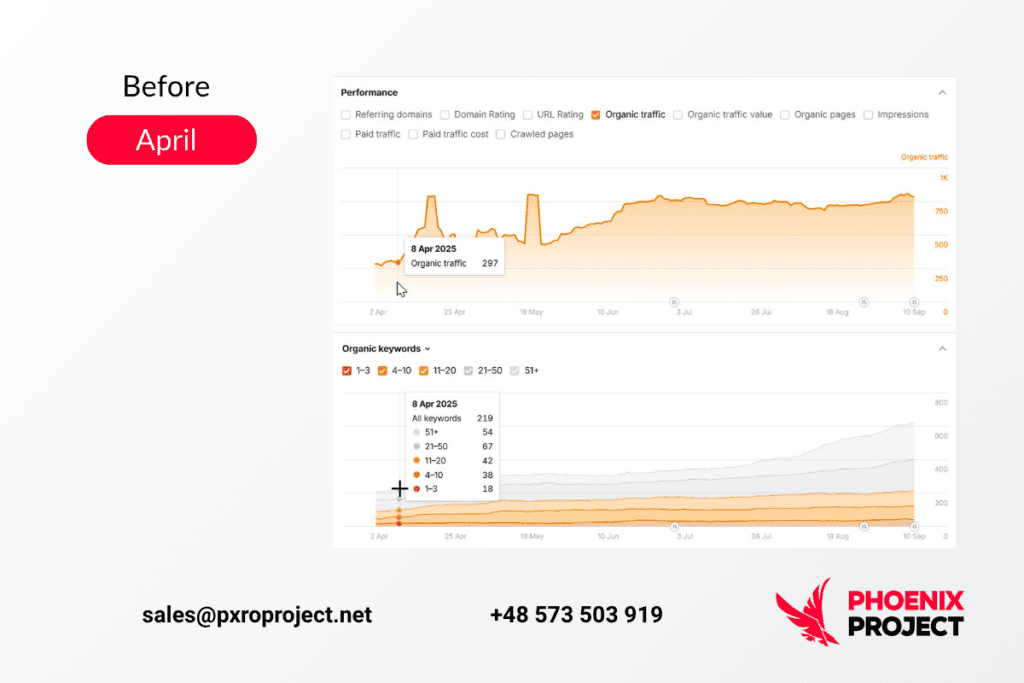Click the 25 Apr label on Performance chart axis
Screen dimensions: 1024x683
tap(455, 312)
